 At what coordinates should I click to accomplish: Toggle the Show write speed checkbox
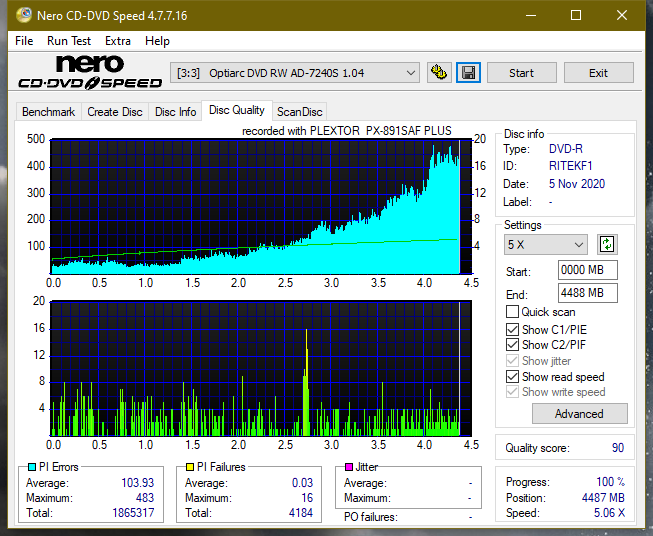click(x=512, y=392)
